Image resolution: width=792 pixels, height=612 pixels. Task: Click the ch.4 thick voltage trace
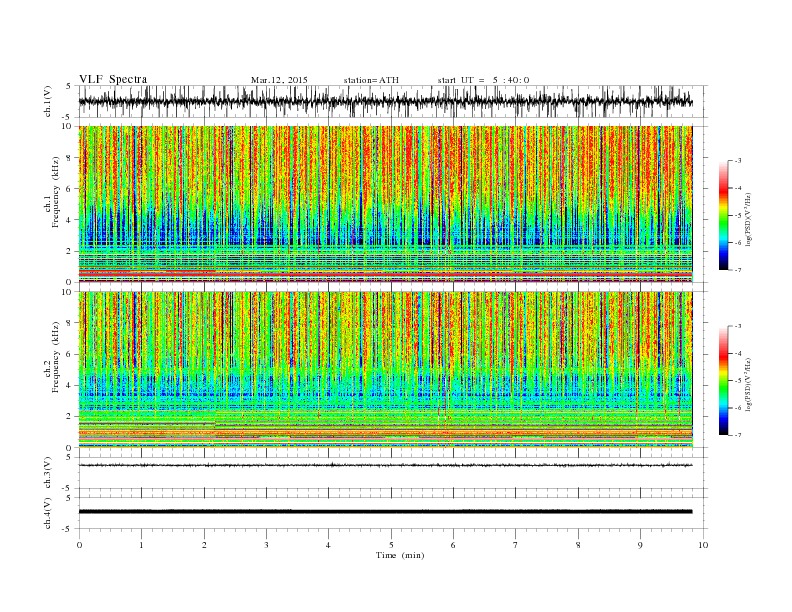[x=386, y=512]
